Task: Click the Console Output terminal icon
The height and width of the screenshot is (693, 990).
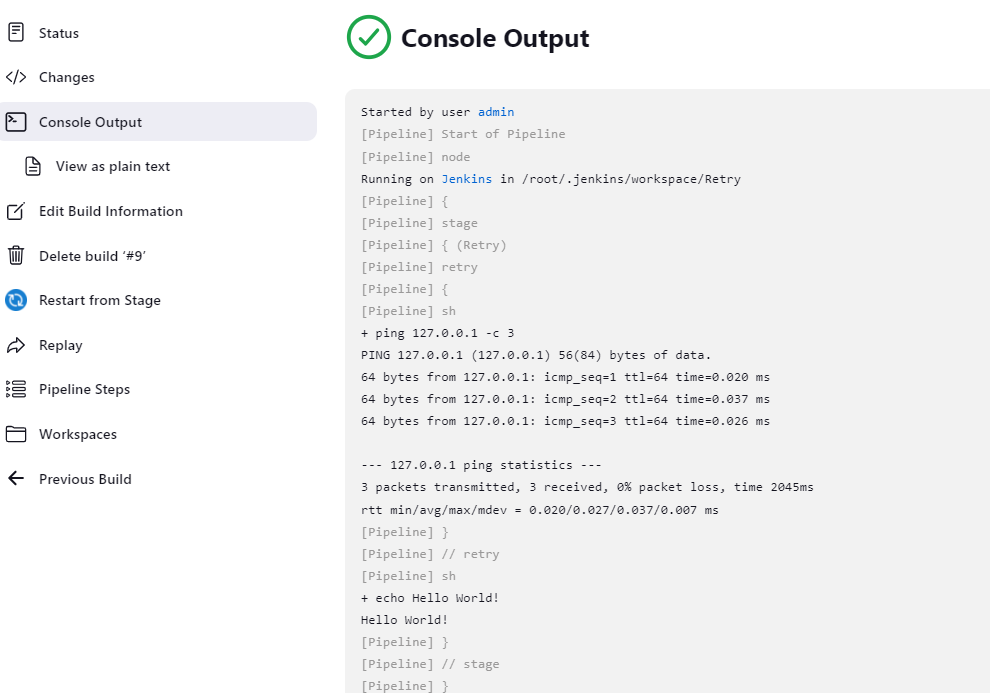Action: (16, 122)
